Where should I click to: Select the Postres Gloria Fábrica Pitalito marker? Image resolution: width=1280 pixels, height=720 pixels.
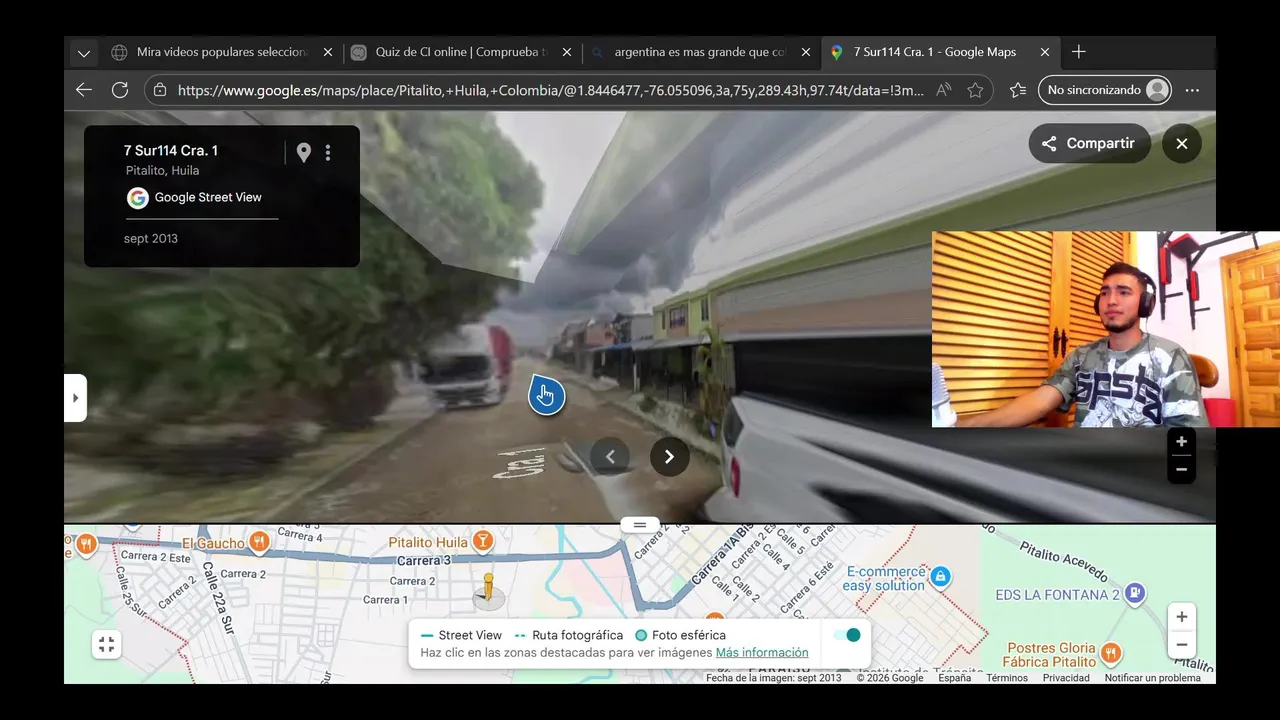click(x=1111, y=654)
